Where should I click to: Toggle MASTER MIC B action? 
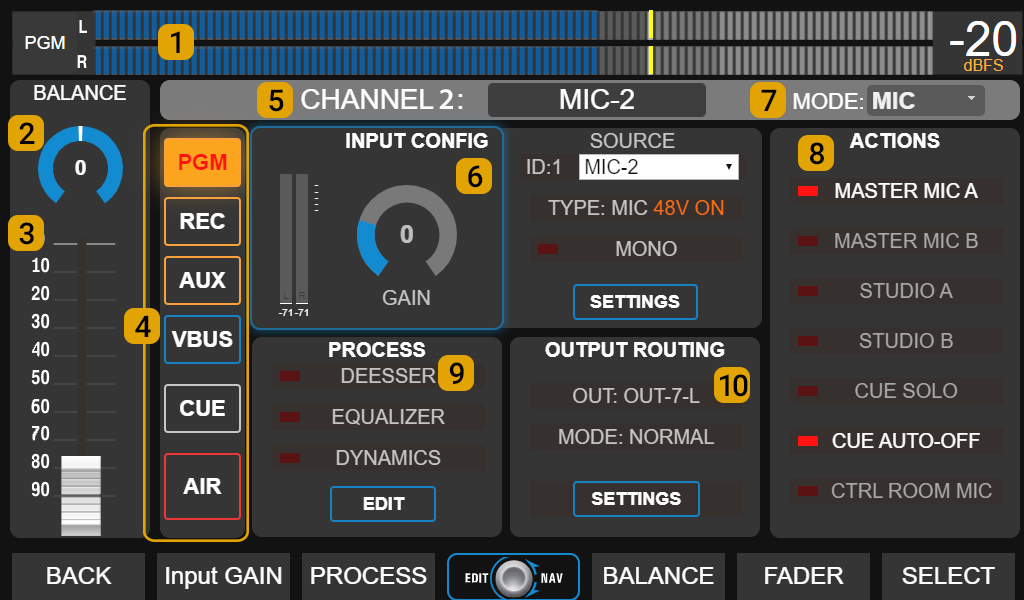896,241
